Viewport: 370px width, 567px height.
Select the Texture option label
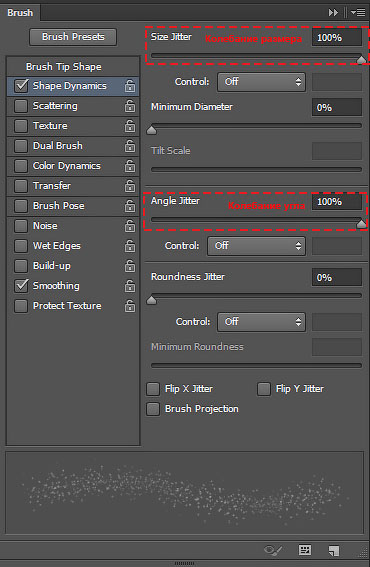click(x=50, y=126)
